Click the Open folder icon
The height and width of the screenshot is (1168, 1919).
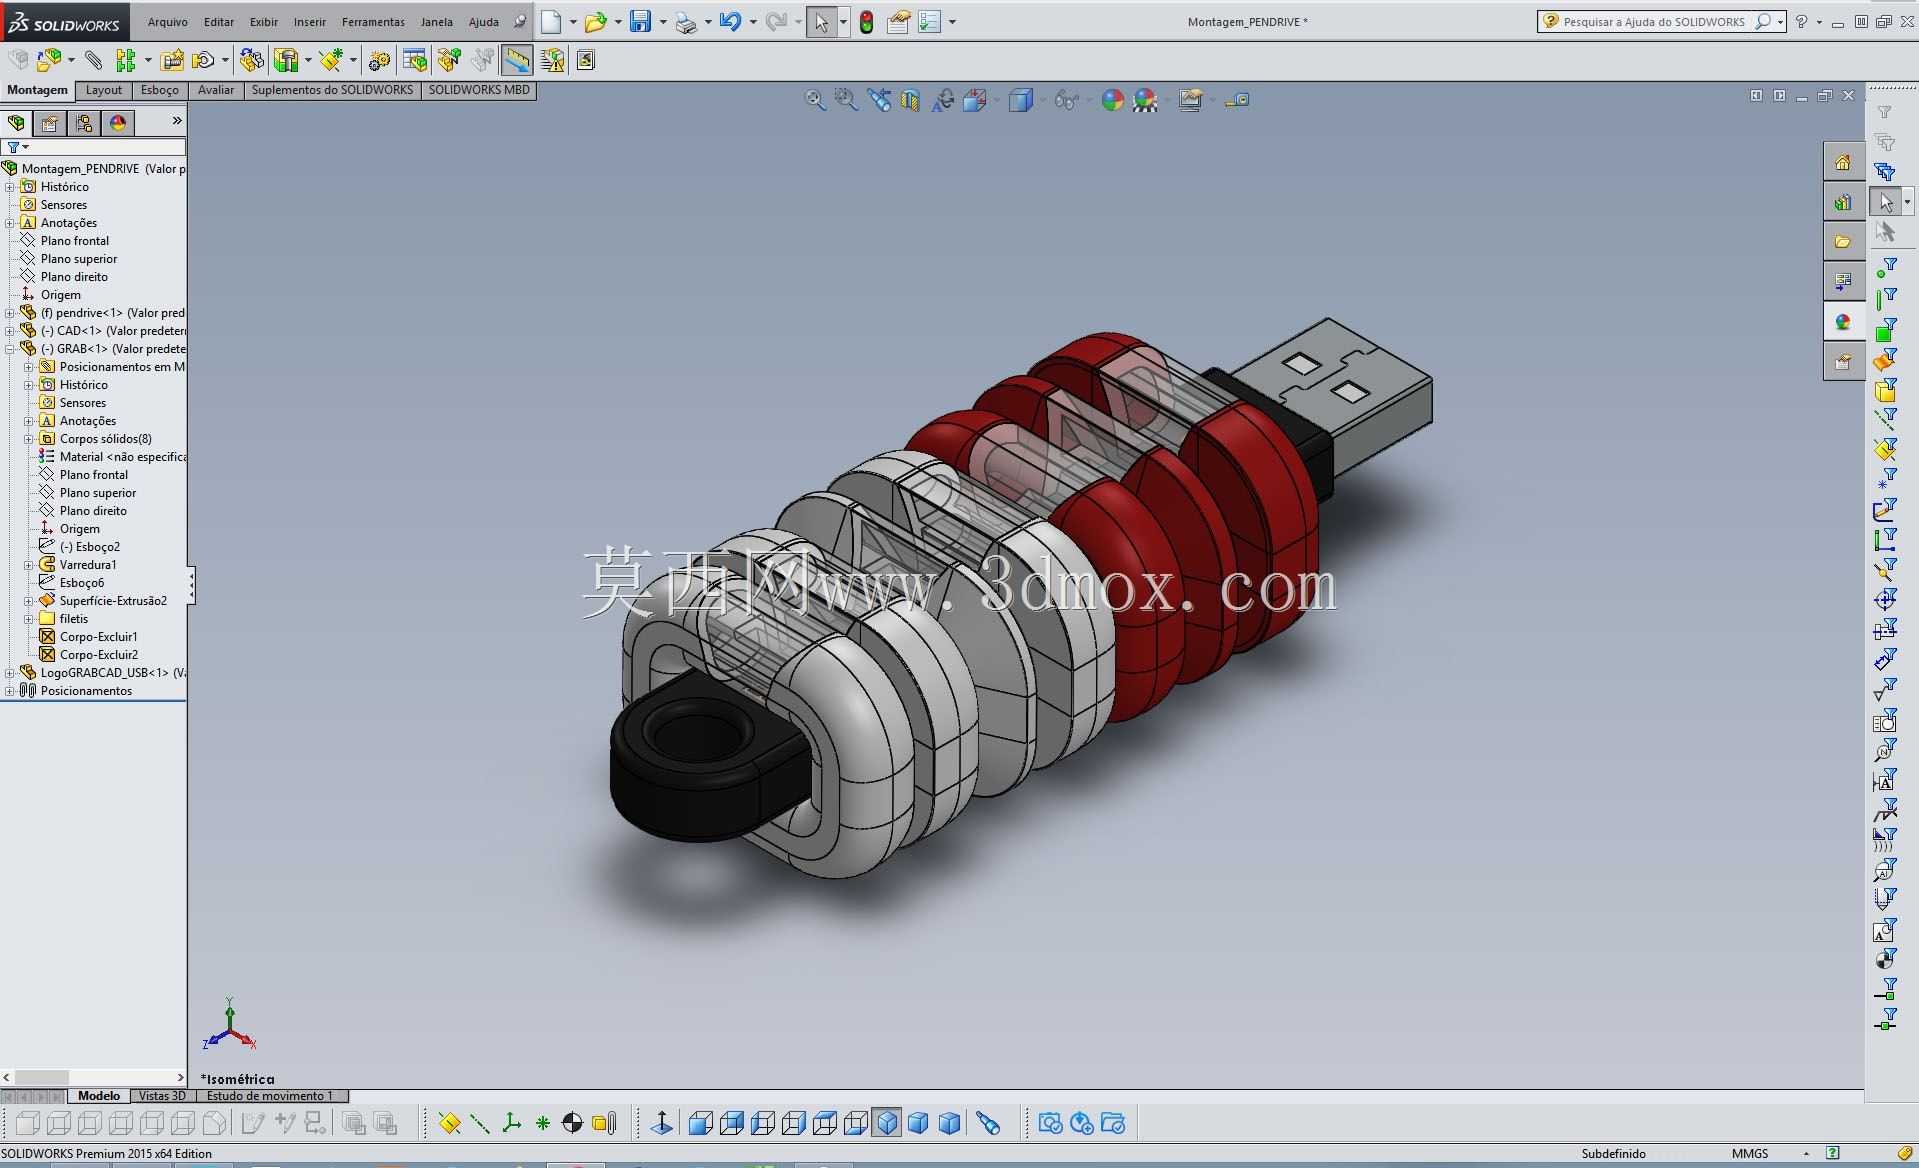595,22
